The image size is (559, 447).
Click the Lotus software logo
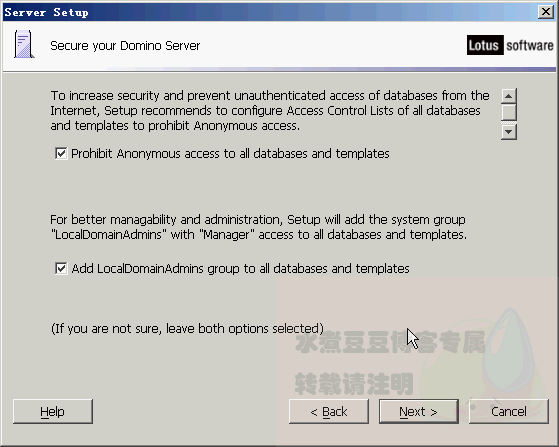coord(510,45)
